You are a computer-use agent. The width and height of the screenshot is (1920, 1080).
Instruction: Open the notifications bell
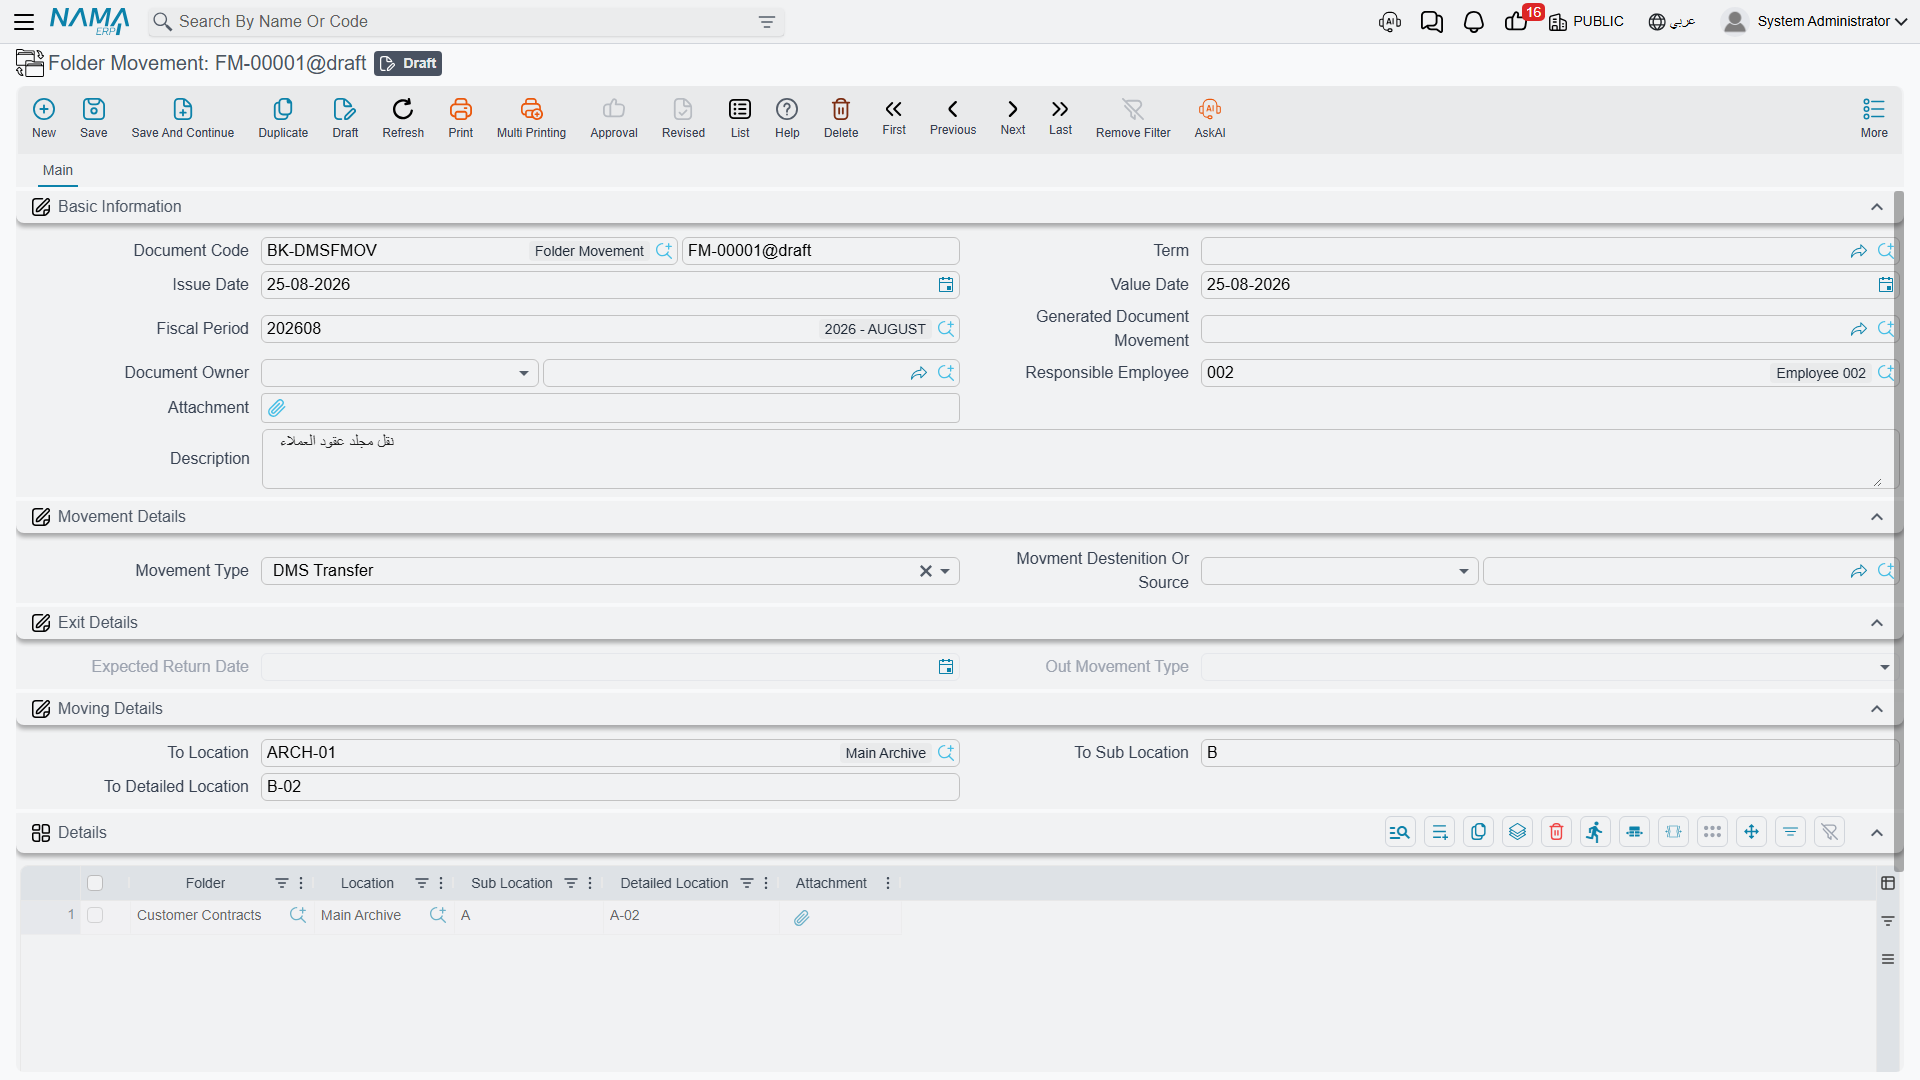click(x=1474, y=22)
